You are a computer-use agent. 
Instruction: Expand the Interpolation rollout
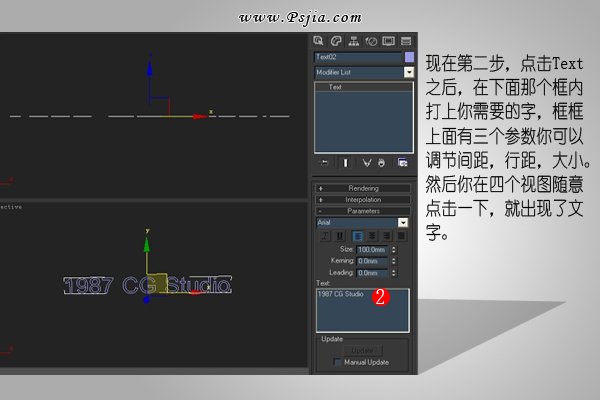click(363, 199)
